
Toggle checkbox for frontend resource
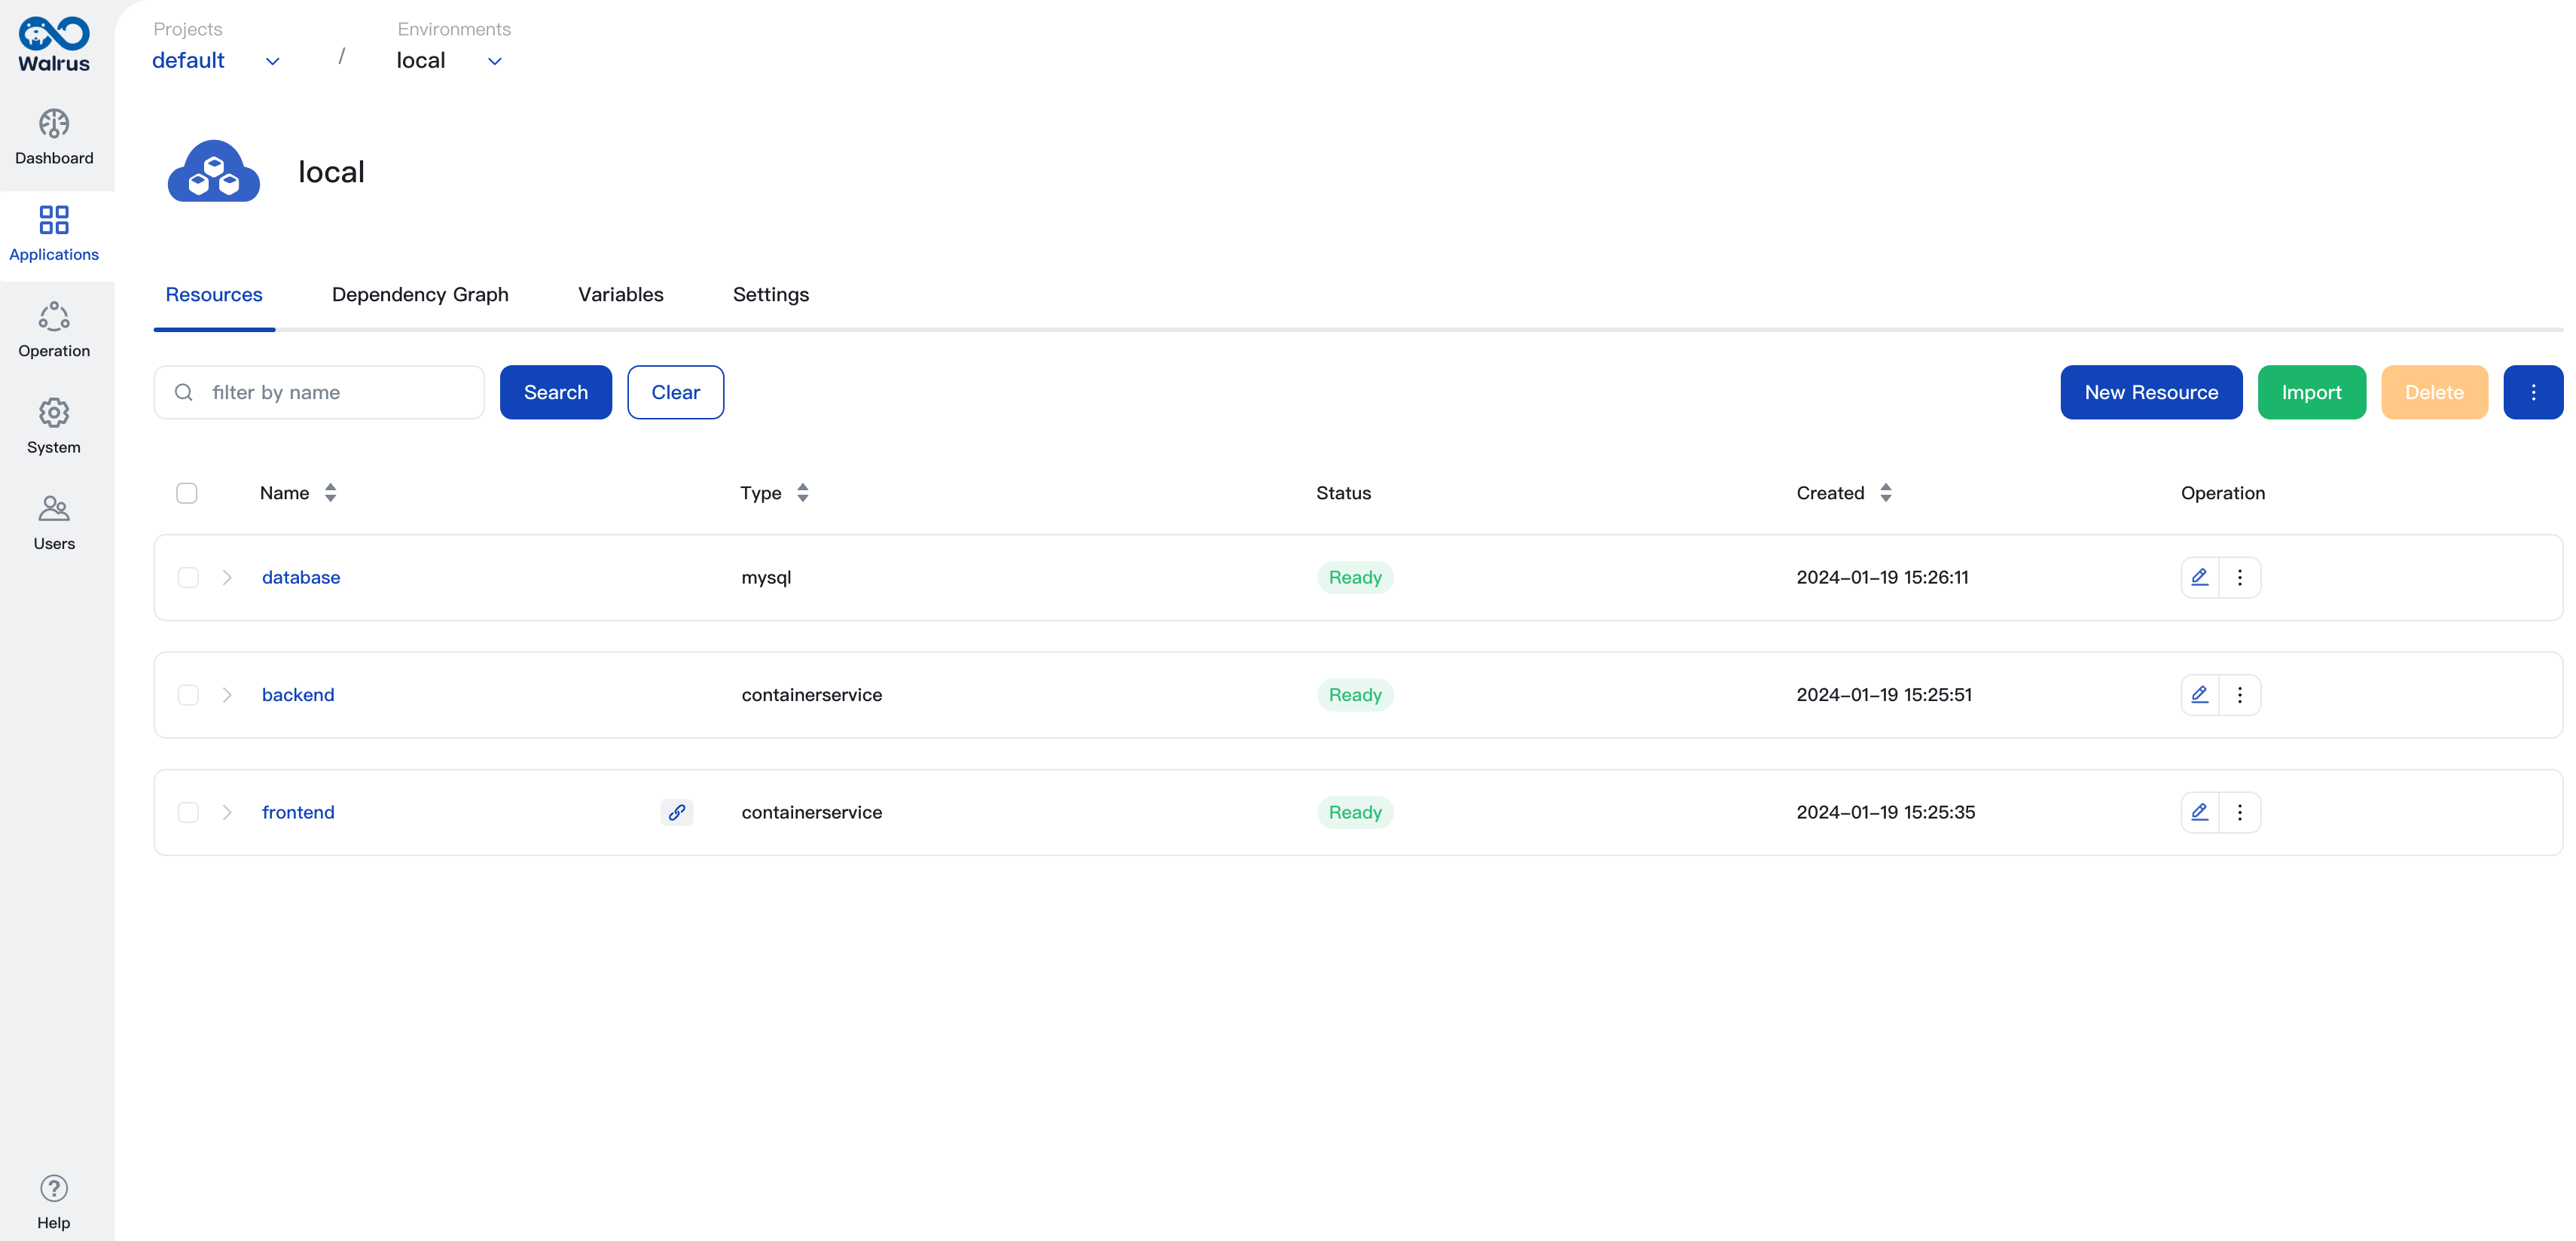tap(188, 811)
